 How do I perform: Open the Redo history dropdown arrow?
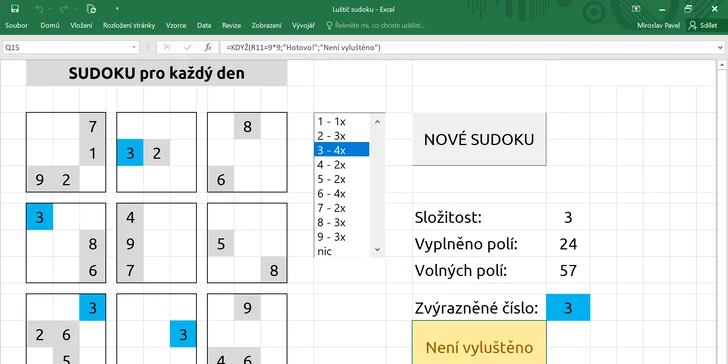[75, 8]
